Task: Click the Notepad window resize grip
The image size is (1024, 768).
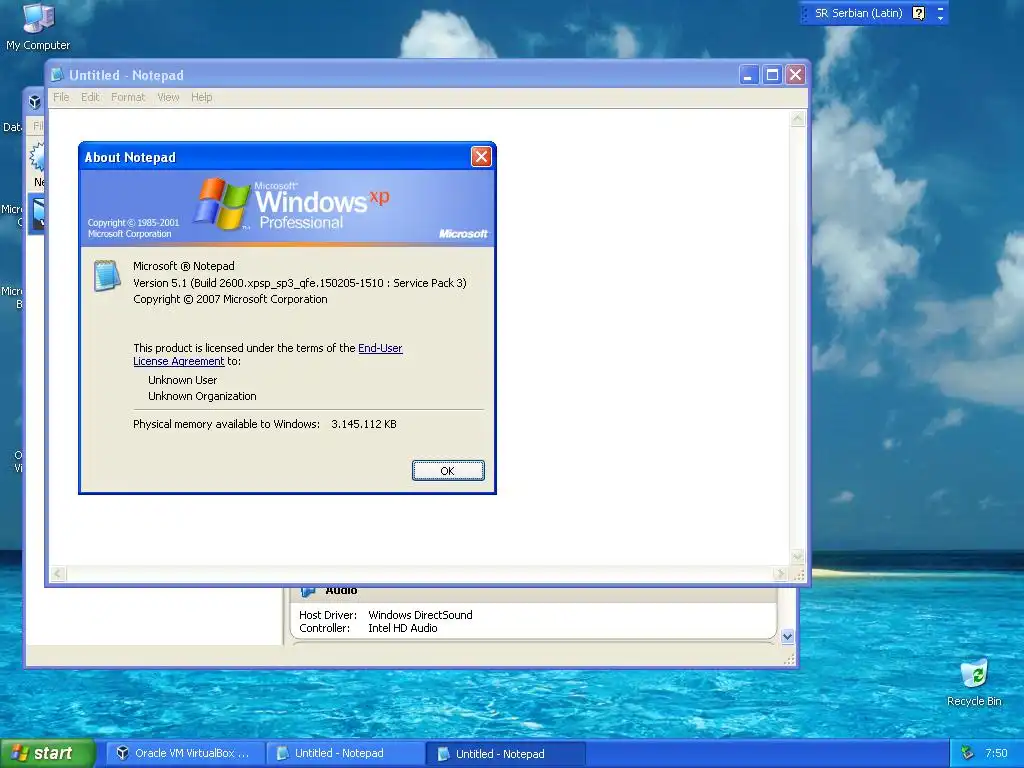Action: [x=798, y=575]
